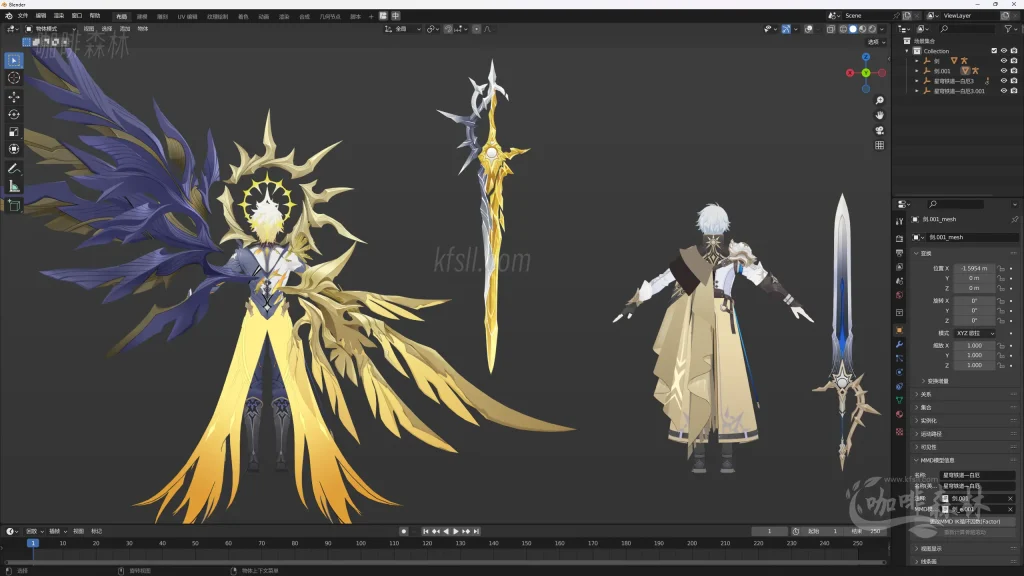Play the animation forward
The height and width of the screenshot is (576, 1024).
[456, 532]
